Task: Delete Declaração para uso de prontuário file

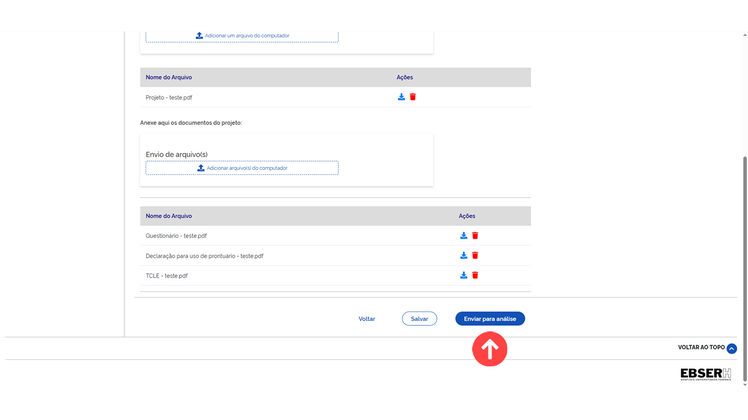Action: (475, 256)
